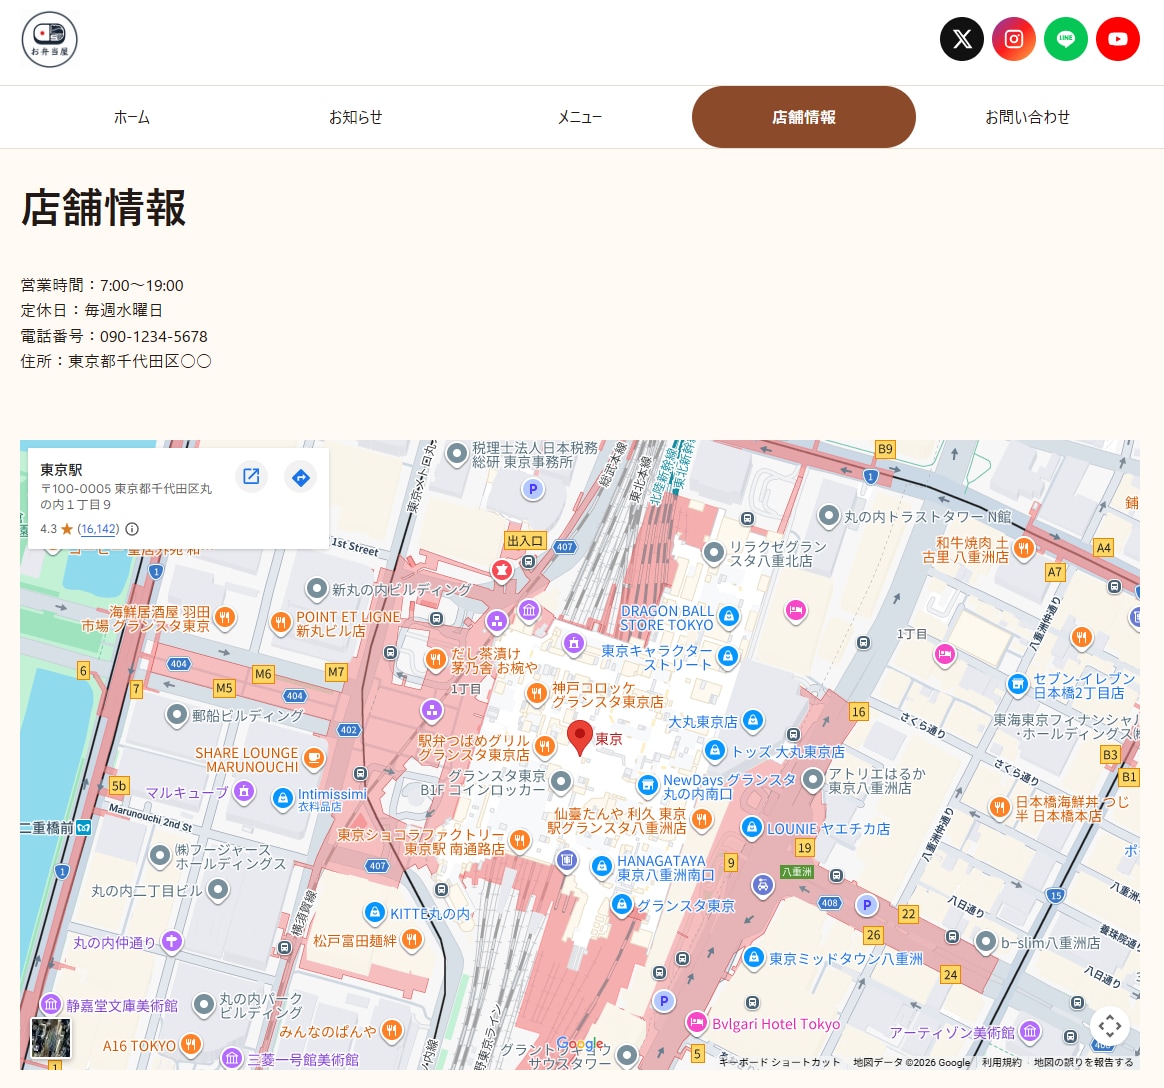Click the rating info icon

132,529
